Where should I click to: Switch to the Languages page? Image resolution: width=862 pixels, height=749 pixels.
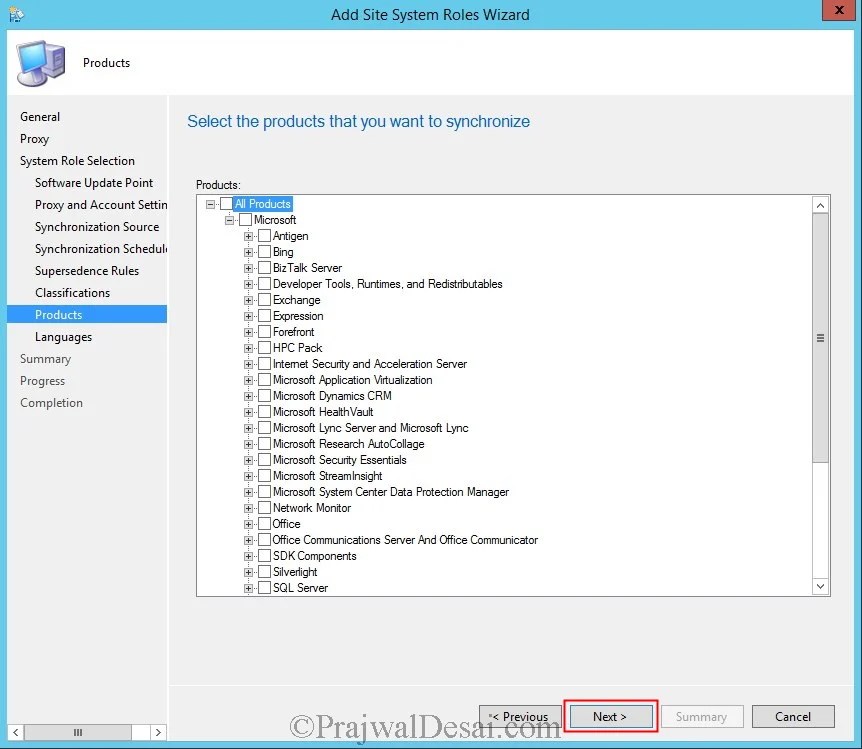[x=63, y=336]
